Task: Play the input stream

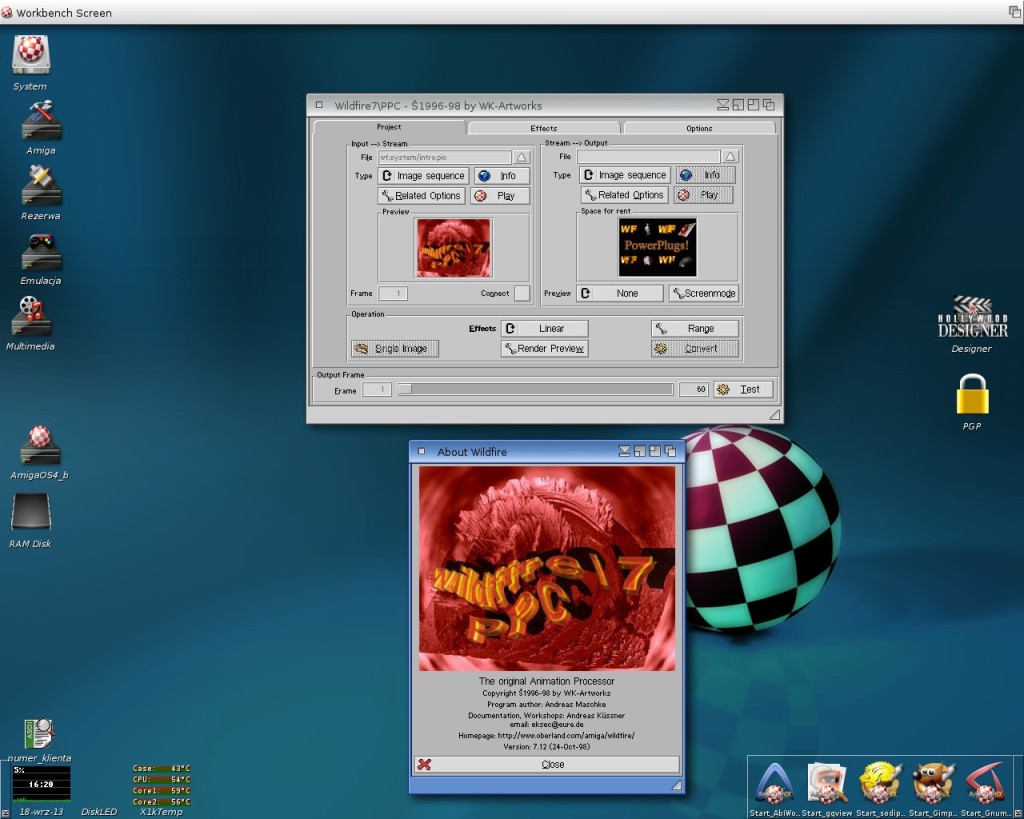Action: 500,195
